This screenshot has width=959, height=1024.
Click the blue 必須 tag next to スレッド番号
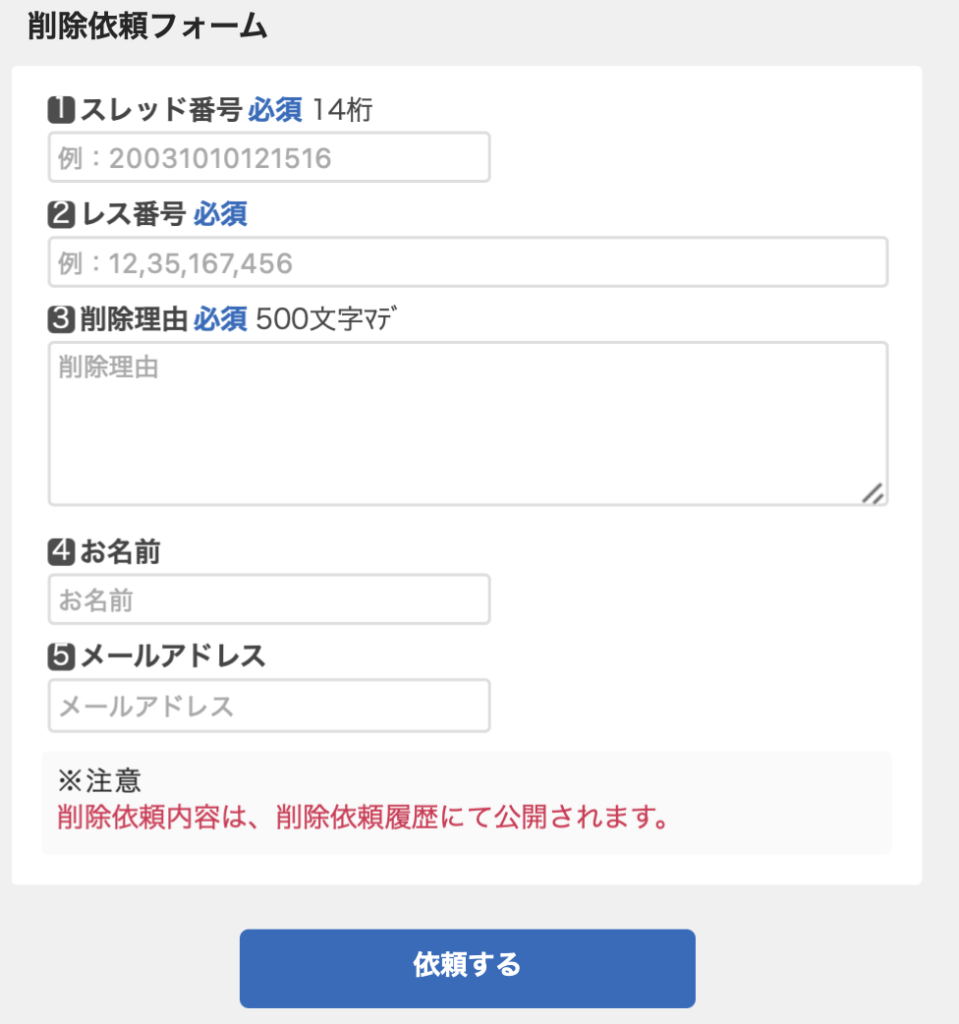click(x=275, y=109)
